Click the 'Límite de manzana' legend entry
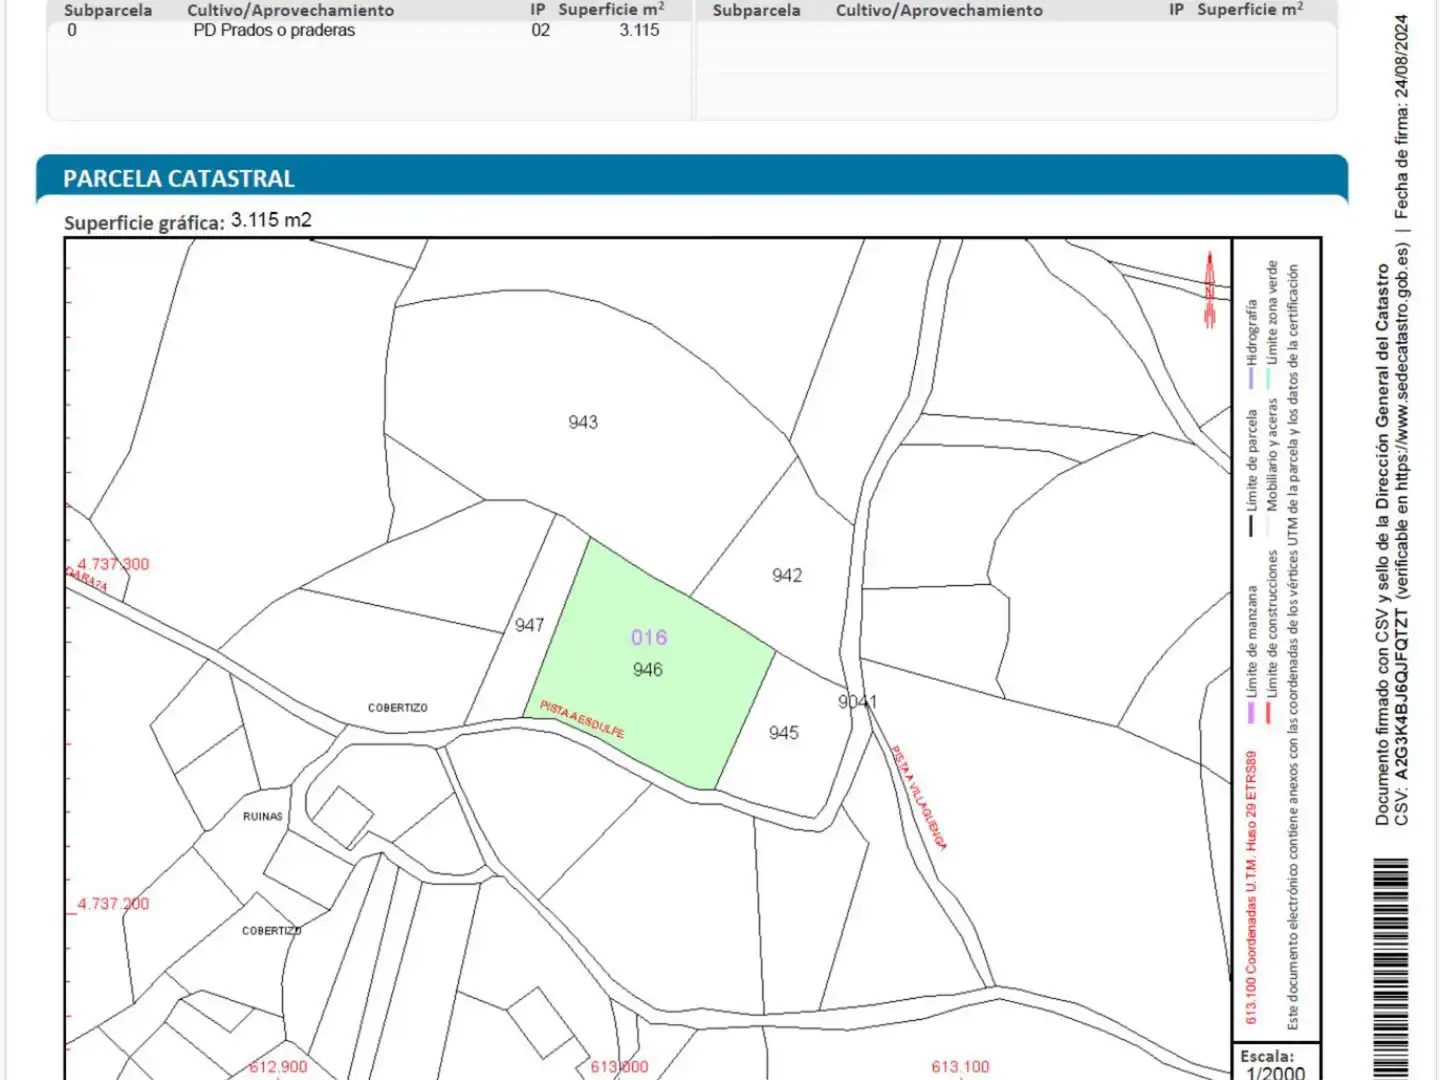 tap(1251, 654)
